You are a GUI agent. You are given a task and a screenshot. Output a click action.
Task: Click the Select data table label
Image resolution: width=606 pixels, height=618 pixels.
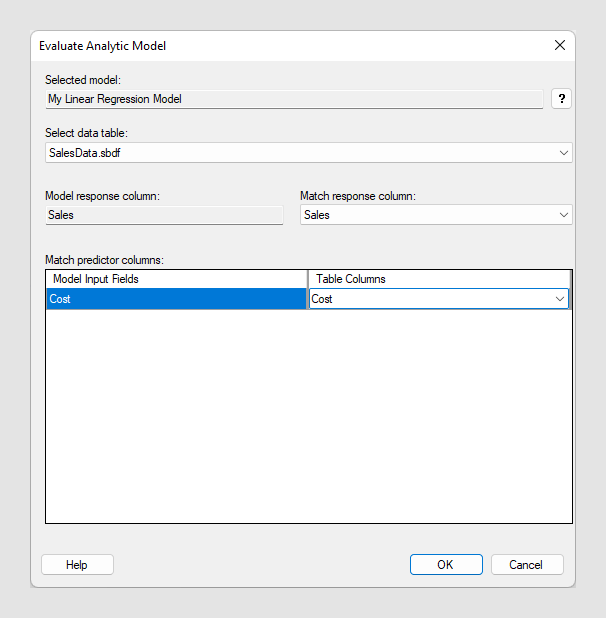coord(86,133)
